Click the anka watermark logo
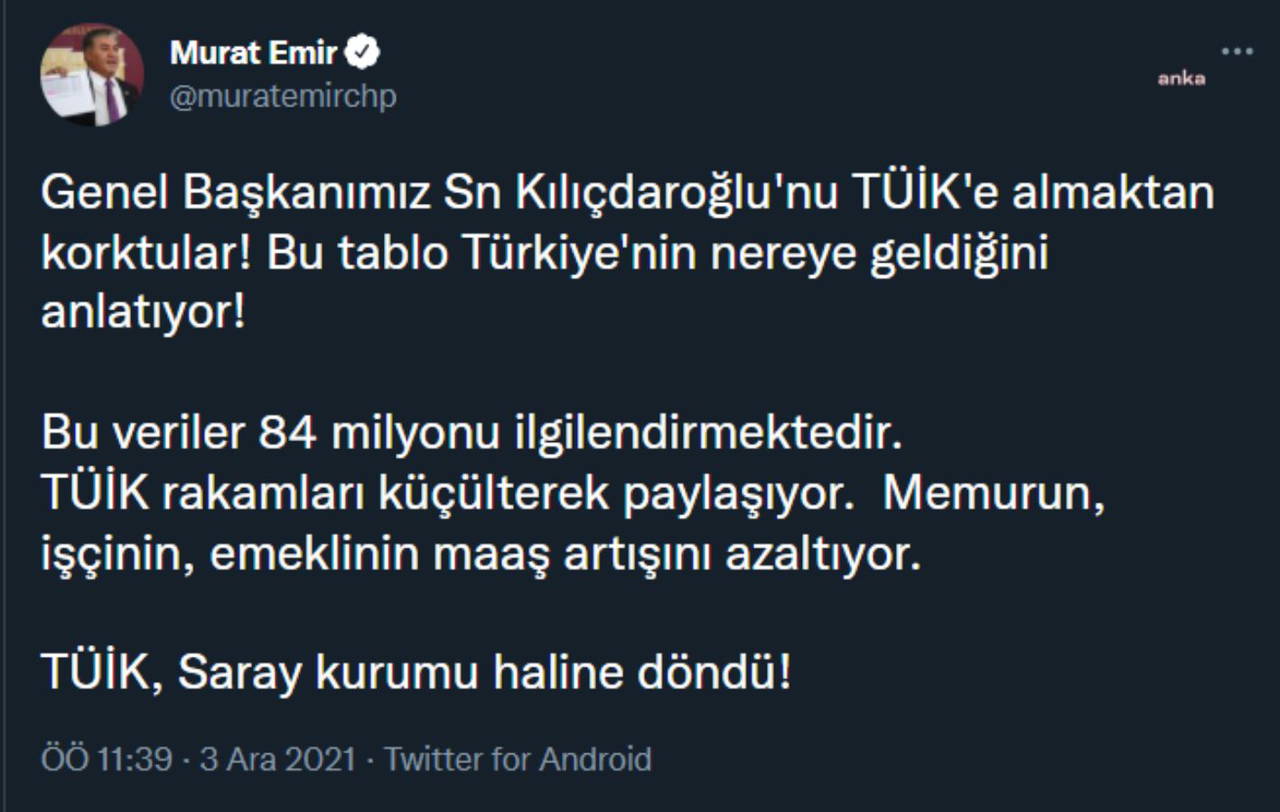 [x=1181, y=79]
